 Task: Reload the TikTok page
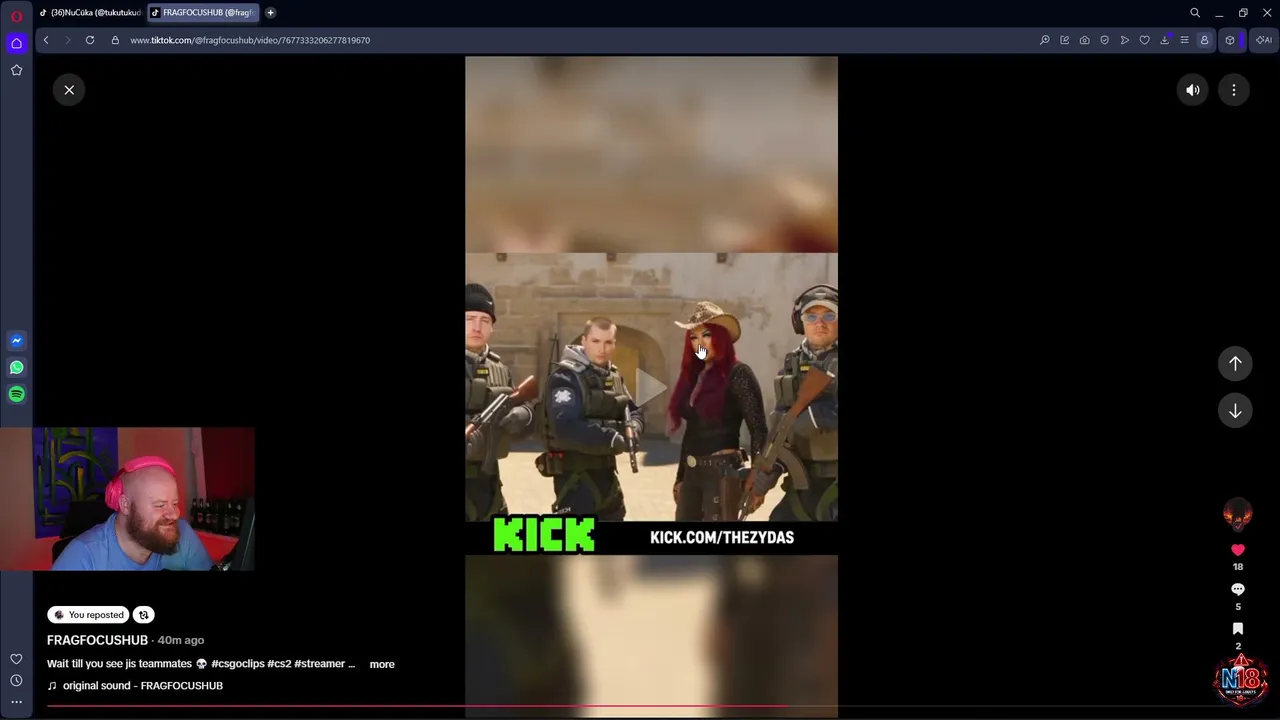pyautogui.click(x=90, y=40)
